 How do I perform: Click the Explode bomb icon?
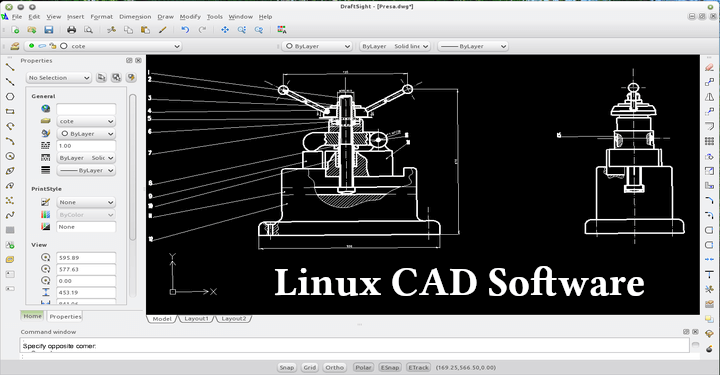(709, 349)
